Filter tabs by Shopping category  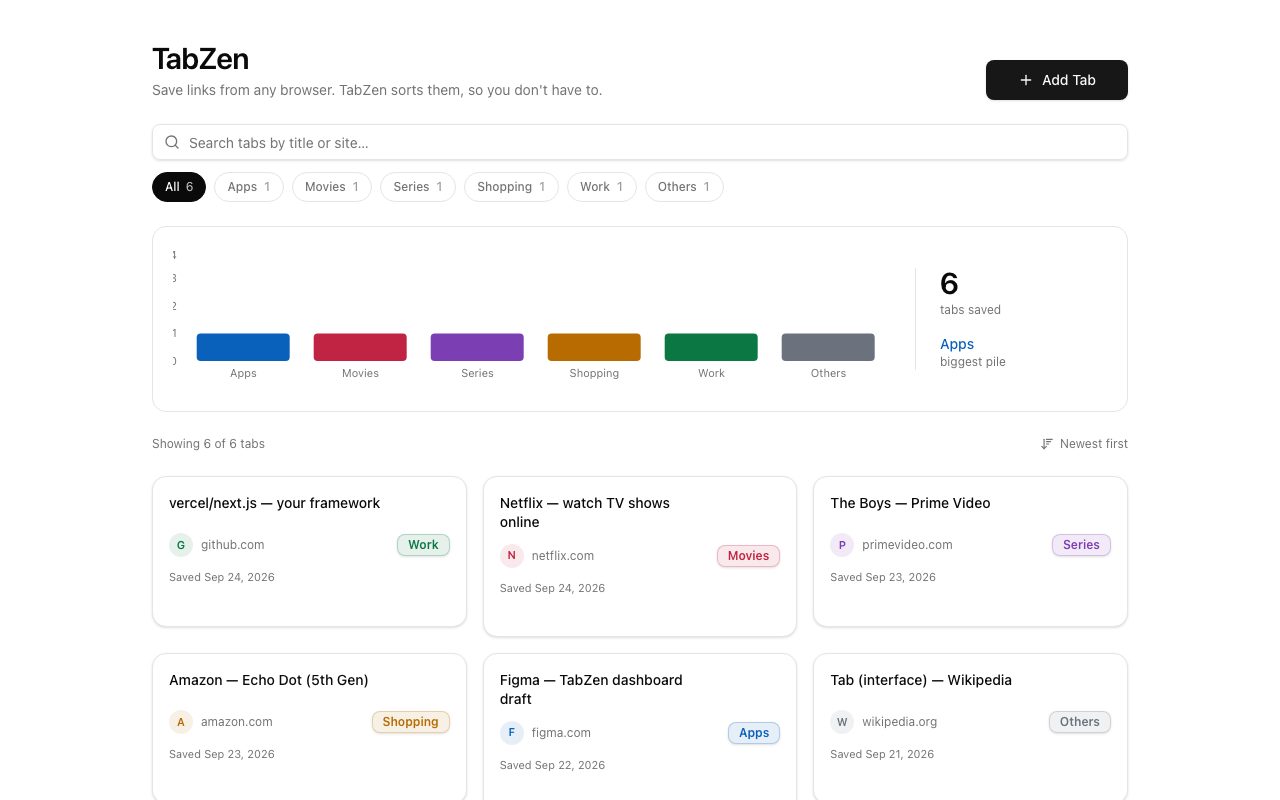511,187
